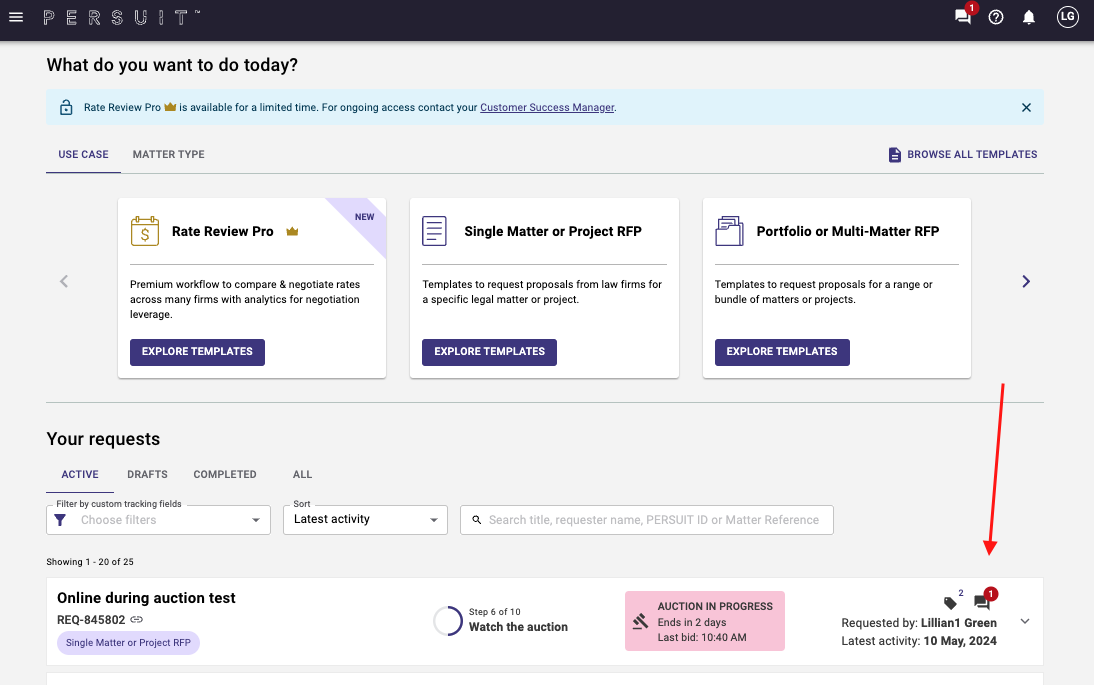The image size is (1094, 685).
Task: Open the Choose filters dropdown
Action: click(158, 520)
